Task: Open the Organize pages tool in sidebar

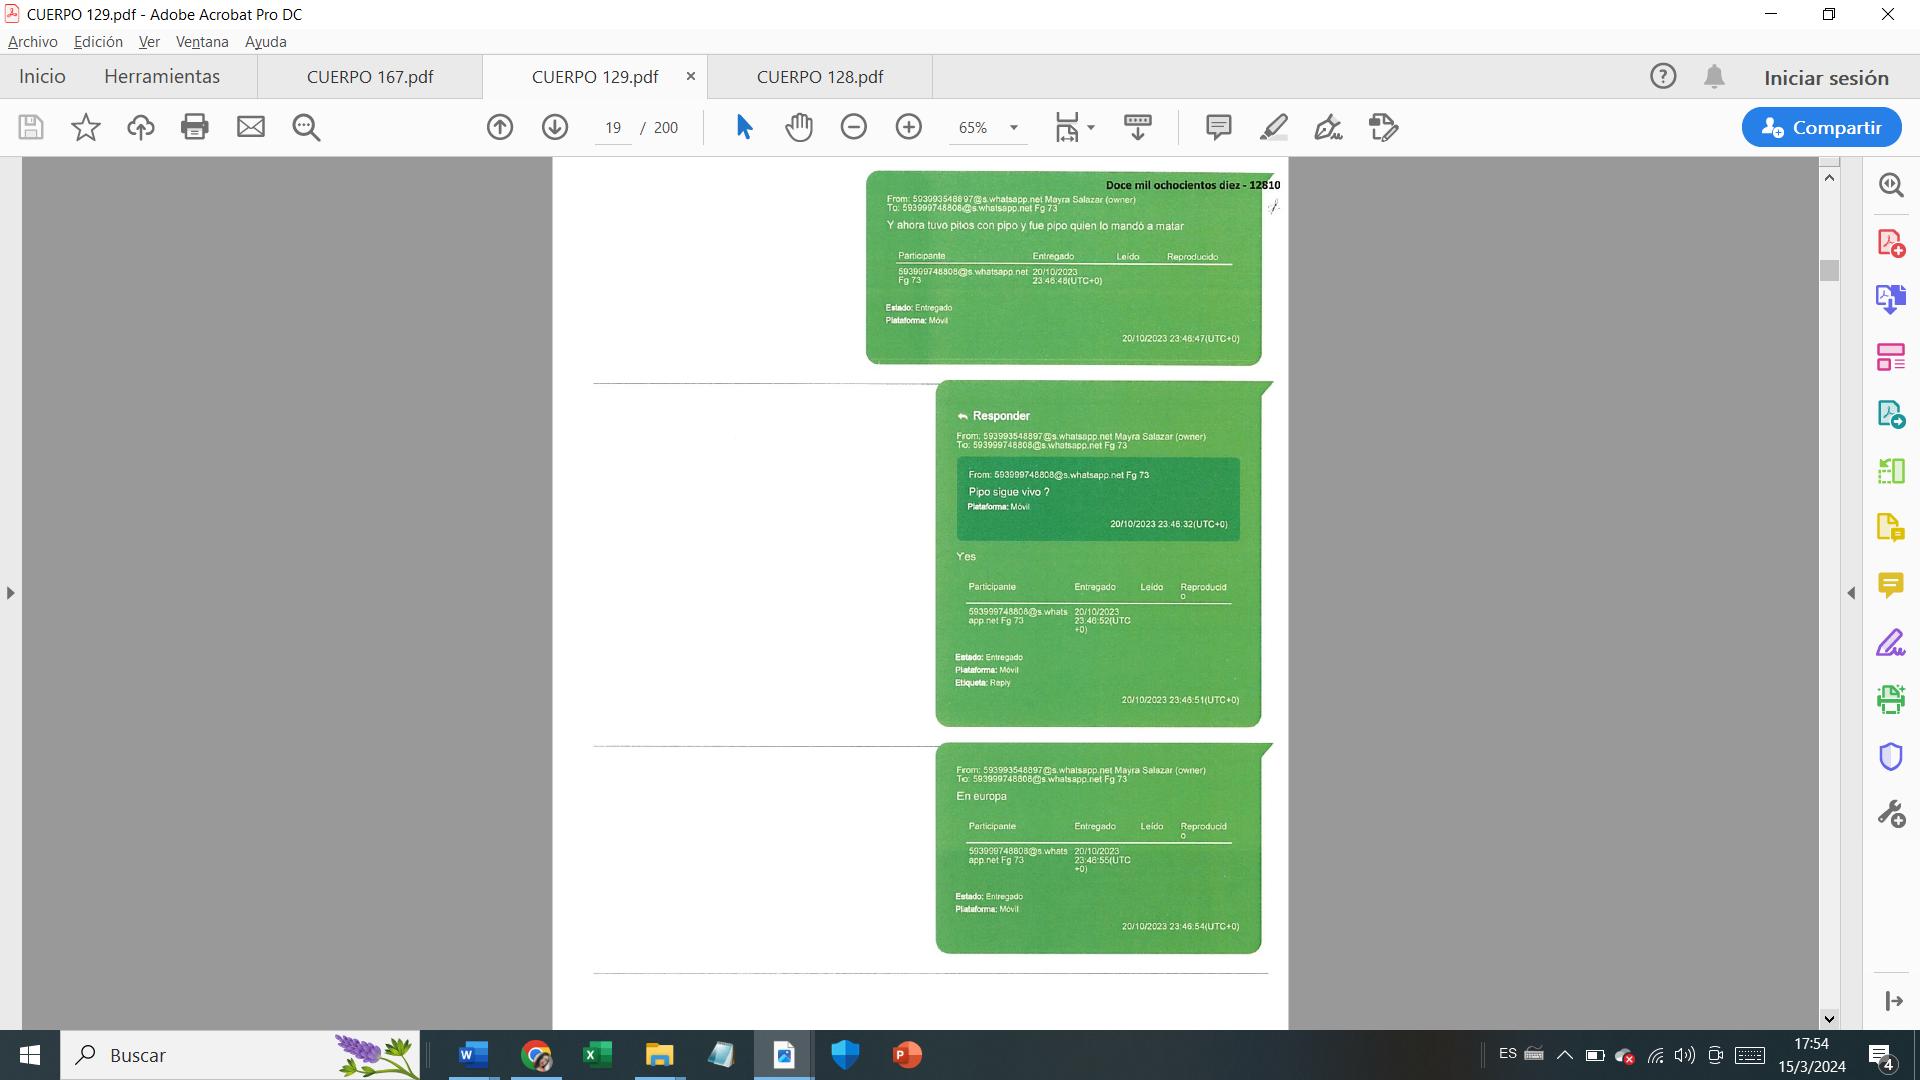Action: click(1891, 357)
